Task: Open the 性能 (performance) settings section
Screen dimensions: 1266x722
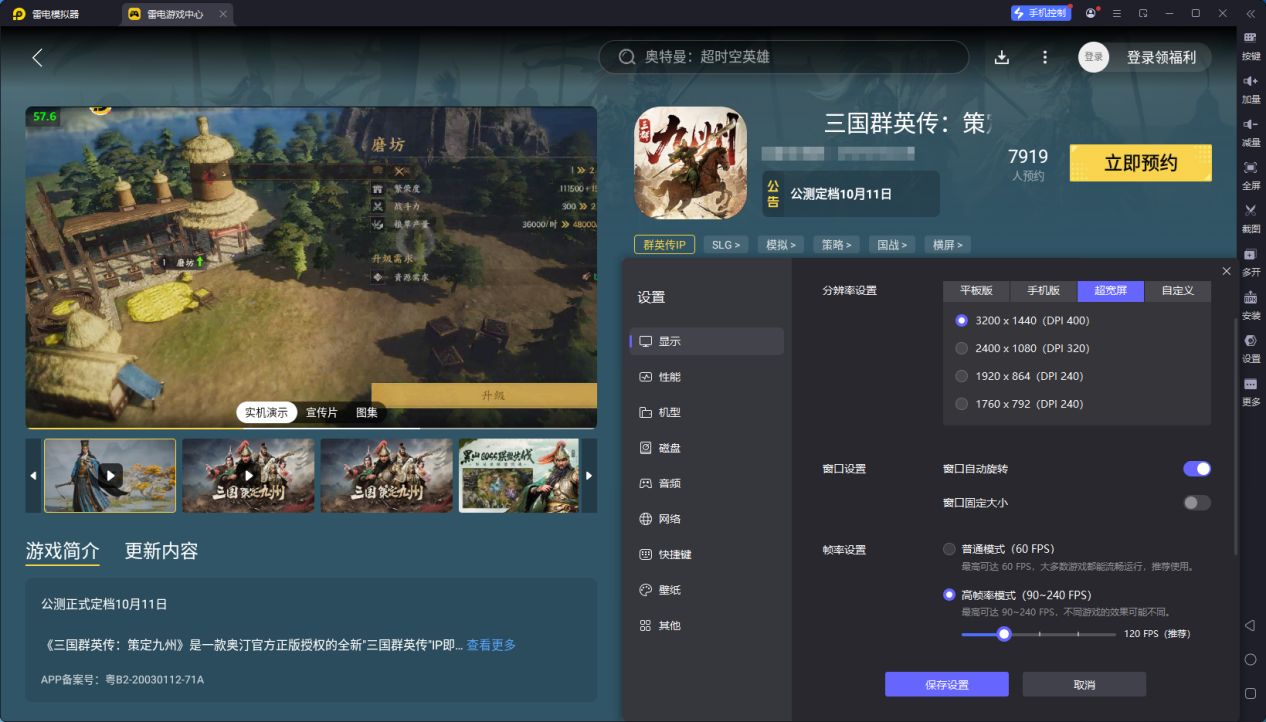Action: 669,377
